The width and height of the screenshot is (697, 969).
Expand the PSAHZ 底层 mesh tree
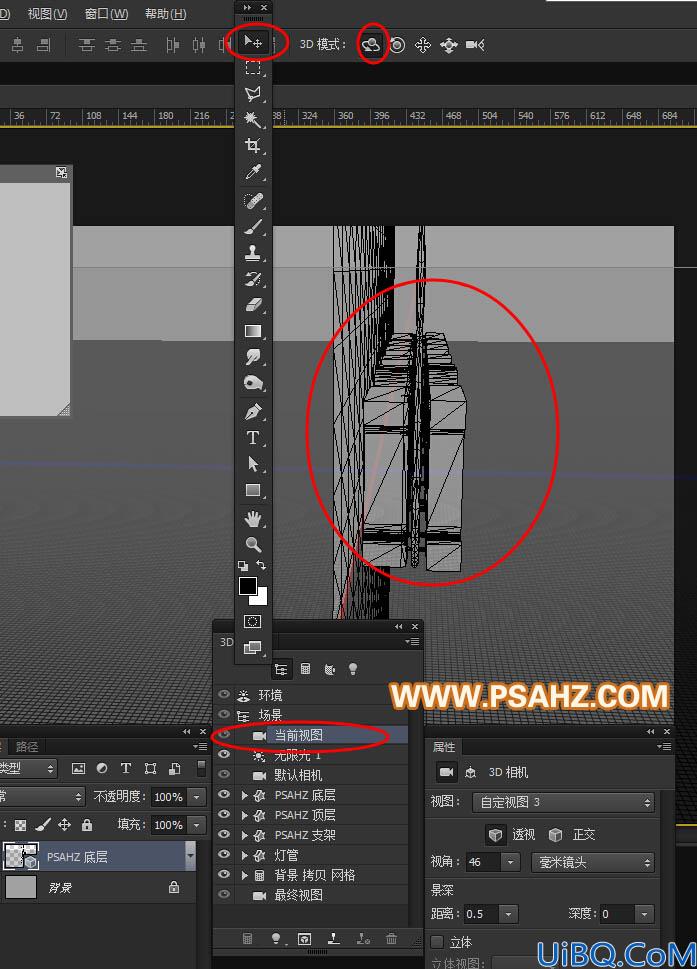click(x=245, y=795)
